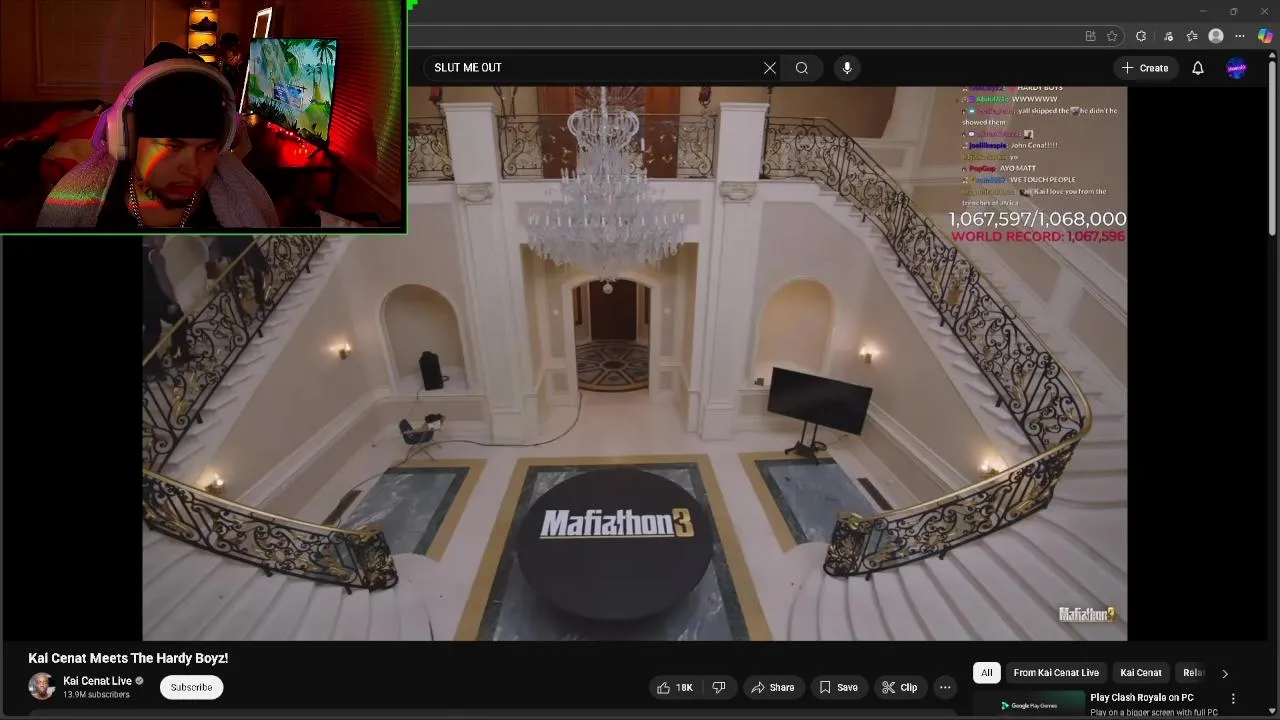This screenshot has width=1280, height=720.
Task: Clear the YouTube search box text
Action: coord(770,68)
